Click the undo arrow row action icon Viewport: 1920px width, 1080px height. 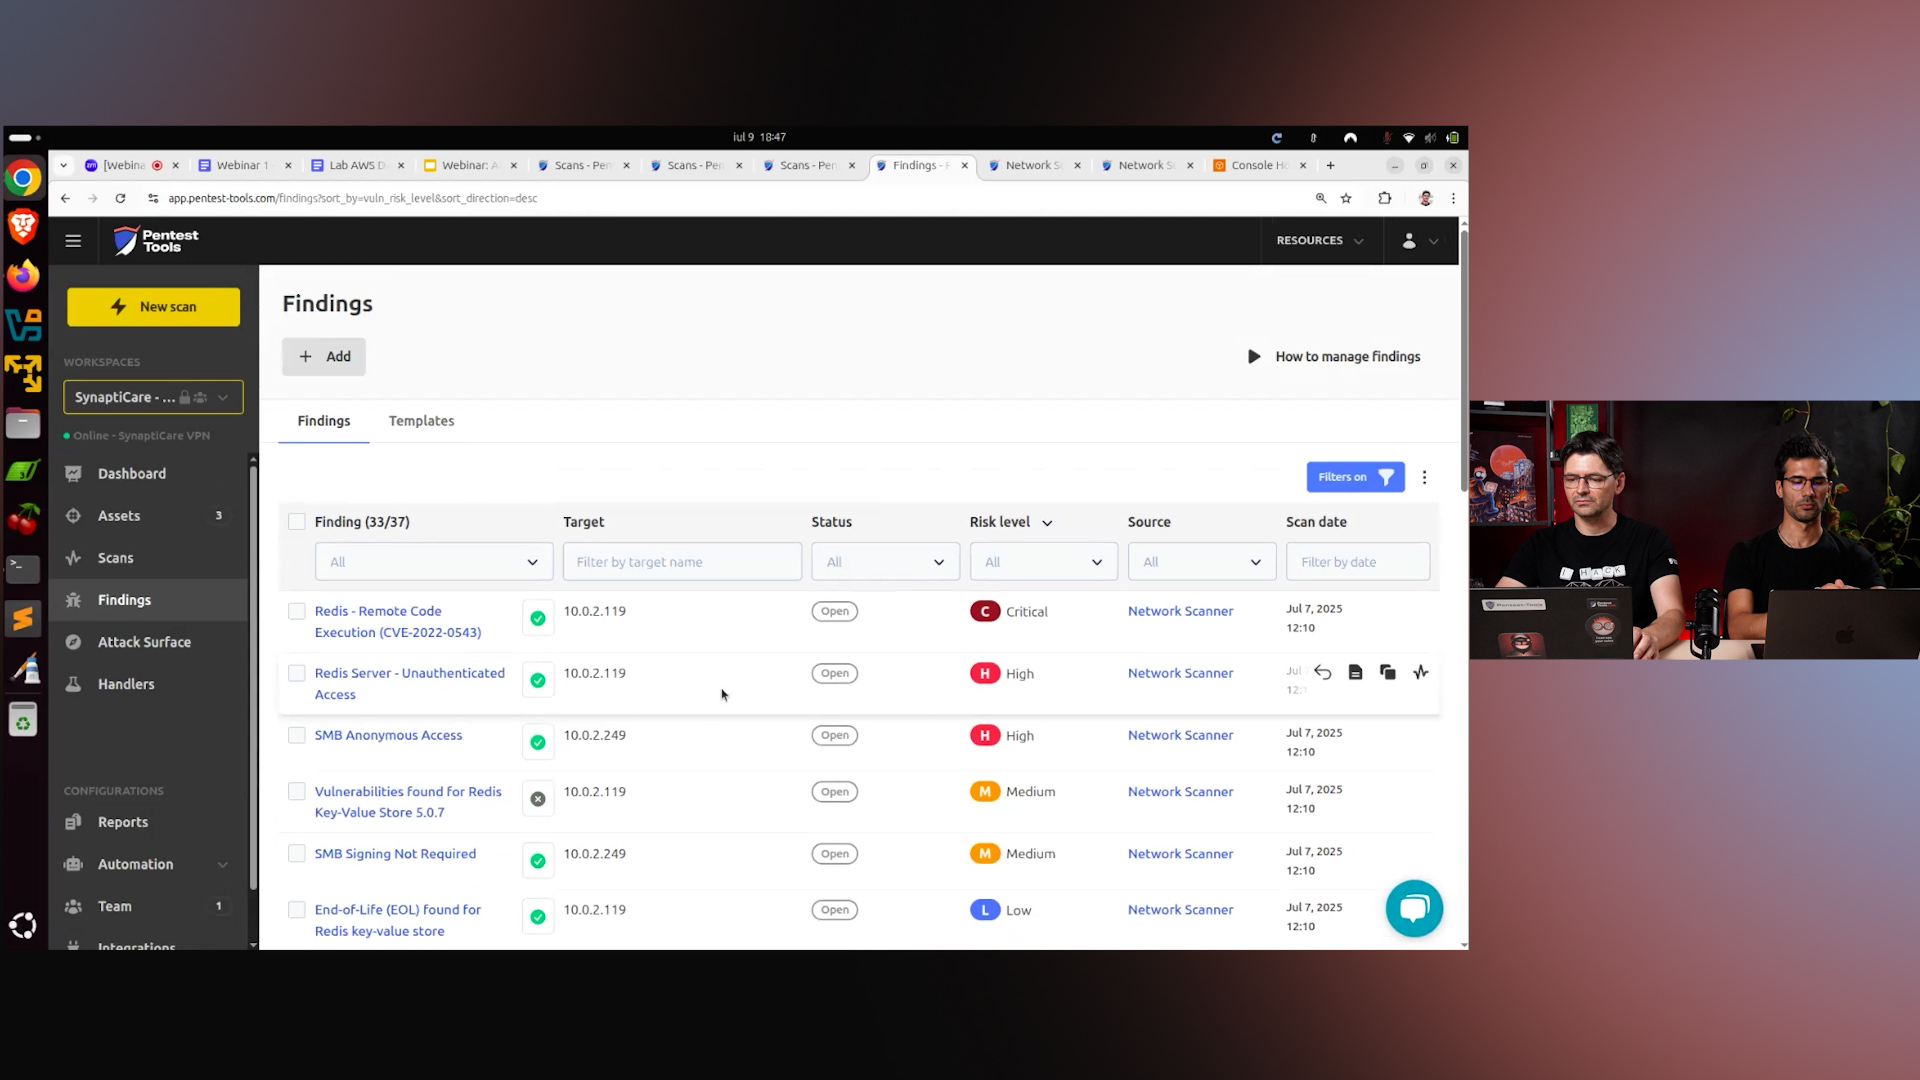point(1322,673)
